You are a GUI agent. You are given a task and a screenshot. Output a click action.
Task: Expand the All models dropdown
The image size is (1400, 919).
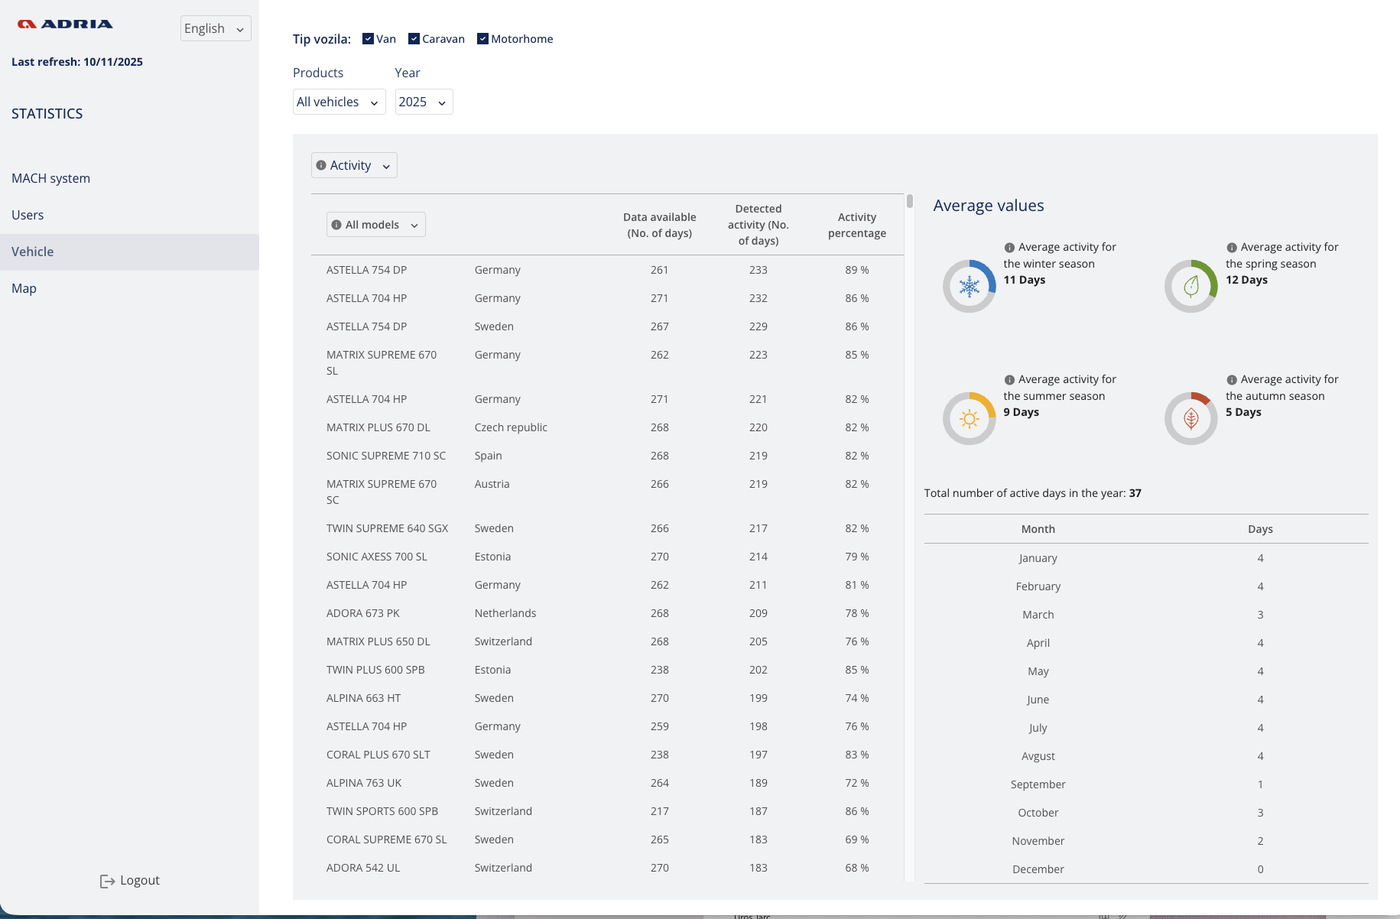(x=376, y=225)
